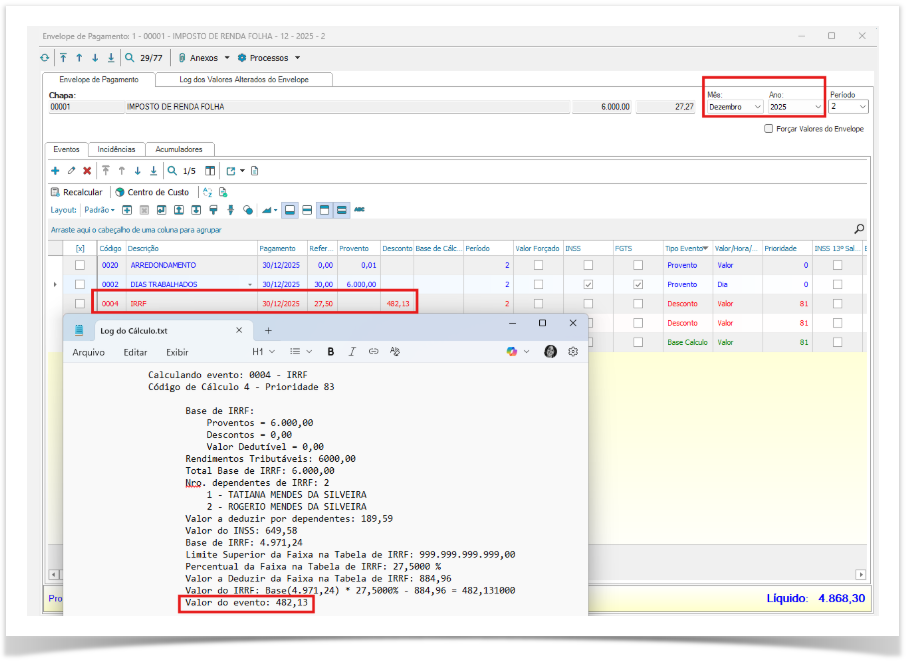This screenshot has width=913, height=665.
Task: Delete event with red X icon
Action: coord(87,171)
